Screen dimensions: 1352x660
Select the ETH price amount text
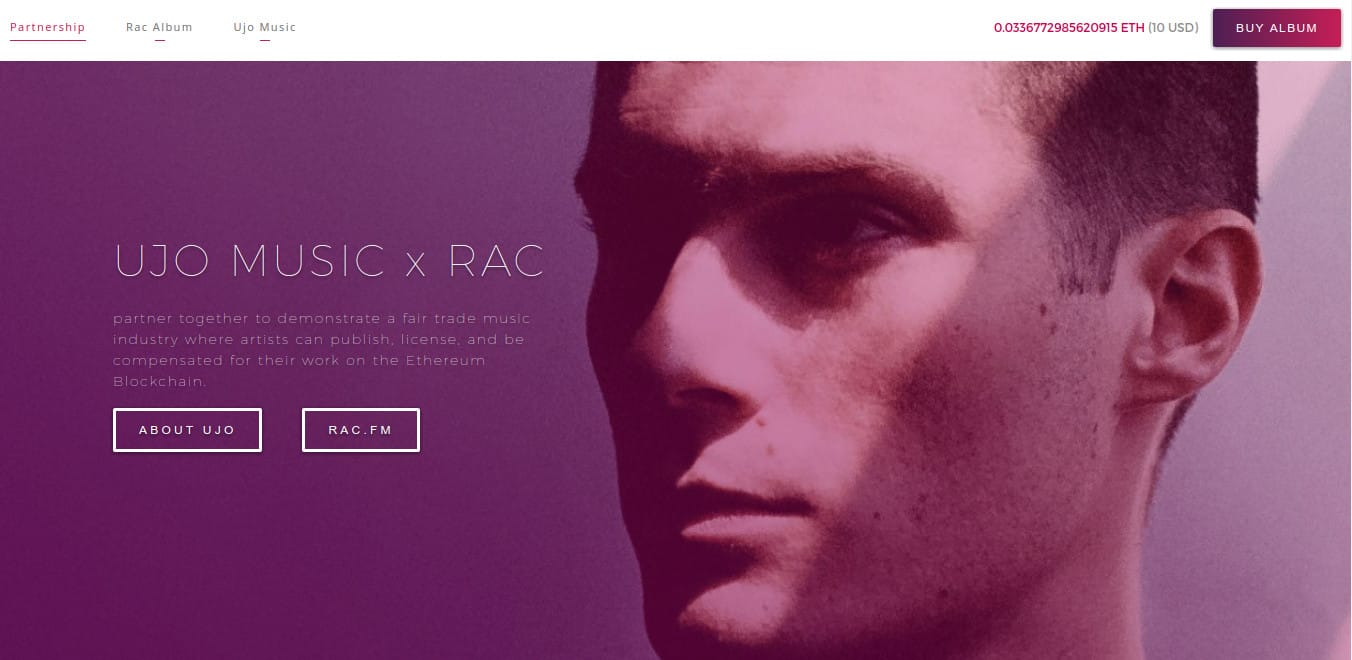tap(1069, 28)
